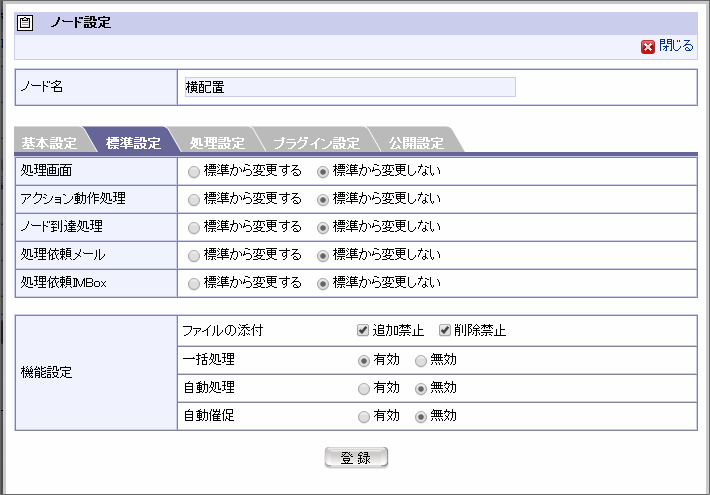This screenshot has height=495, width=710.
Task: Click the ノード到達処理 row label
Action: point(62,226)
